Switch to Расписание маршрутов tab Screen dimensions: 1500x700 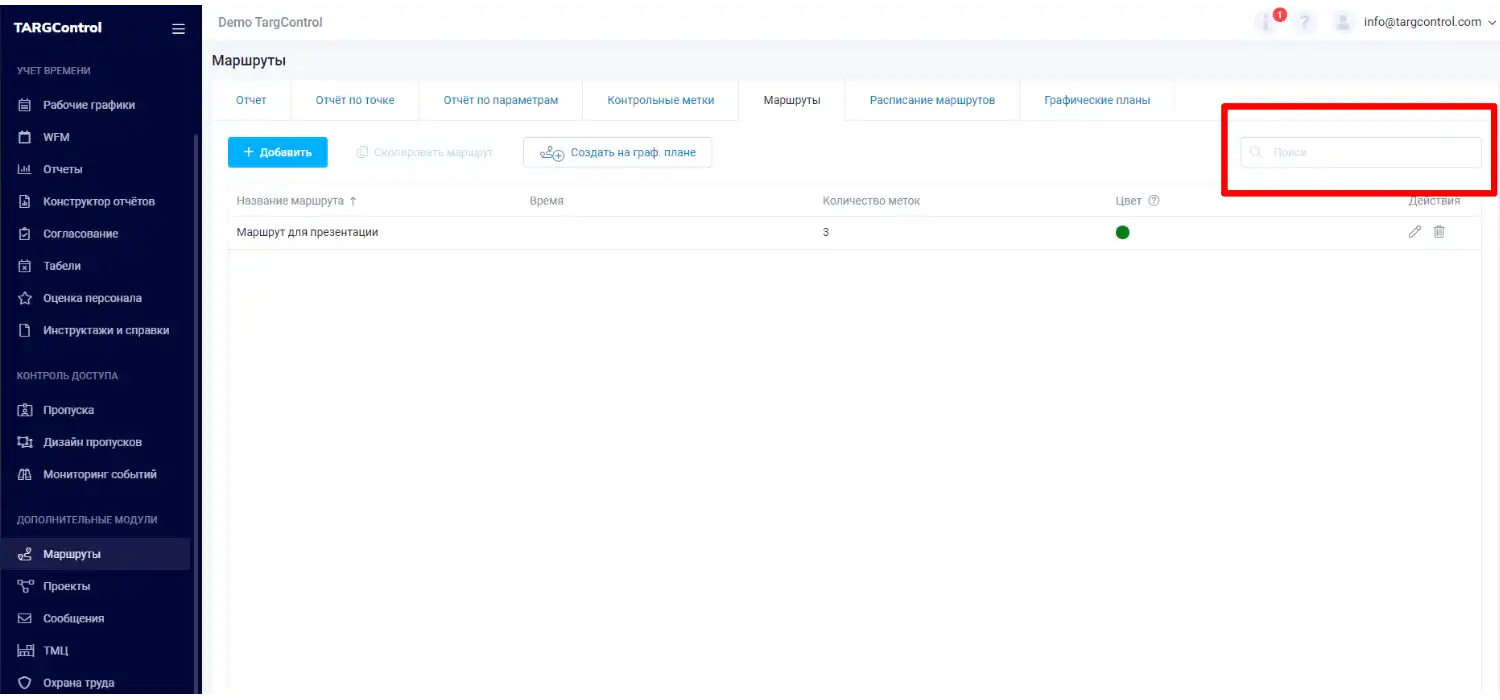point(932,100)
